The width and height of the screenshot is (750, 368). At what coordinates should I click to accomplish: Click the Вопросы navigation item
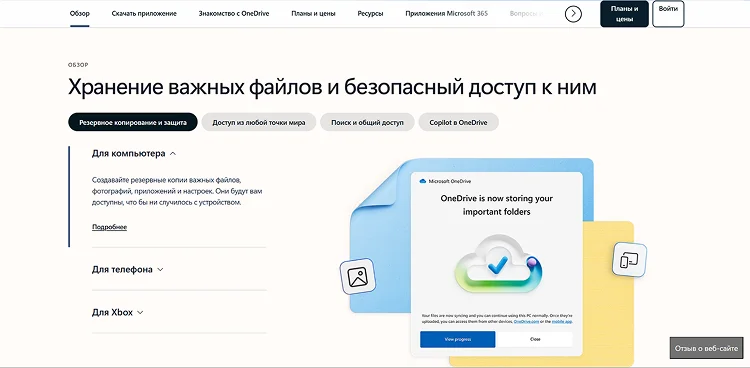525,13
